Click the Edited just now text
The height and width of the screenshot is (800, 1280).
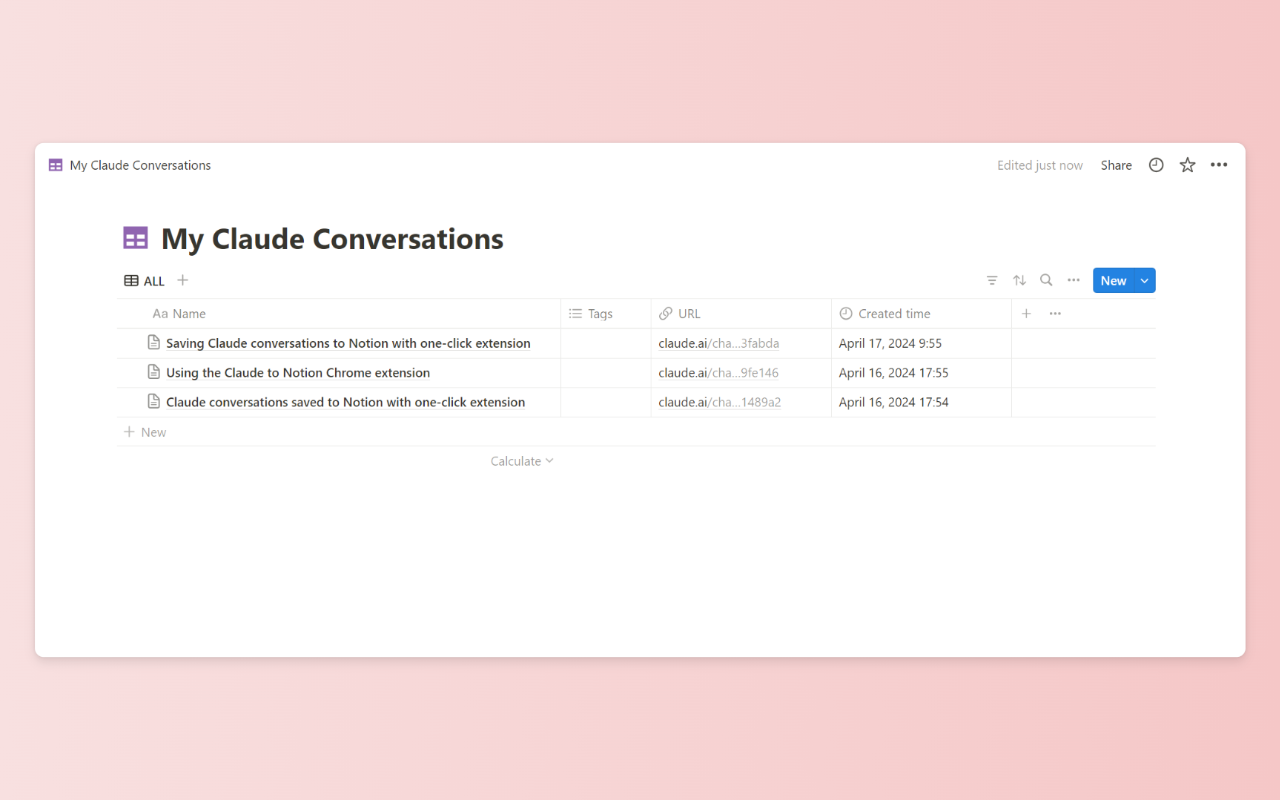pos(1040,165)
